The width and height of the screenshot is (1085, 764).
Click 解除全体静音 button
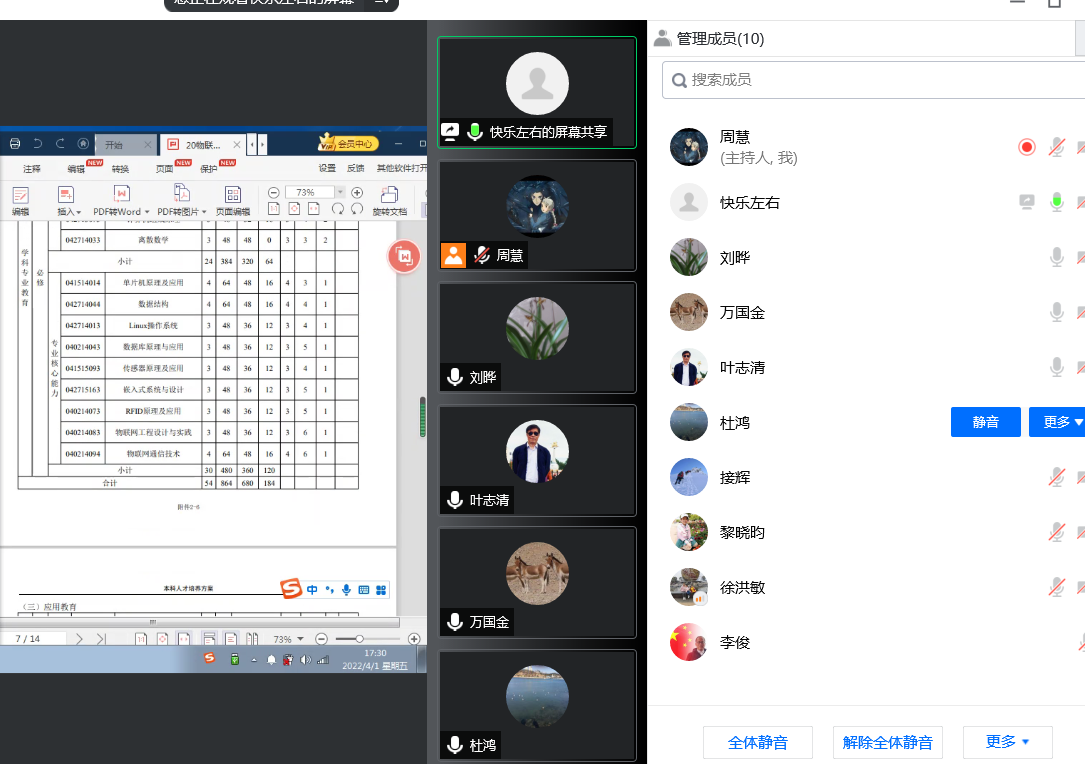pyautogui.click(x=888, y=743)
